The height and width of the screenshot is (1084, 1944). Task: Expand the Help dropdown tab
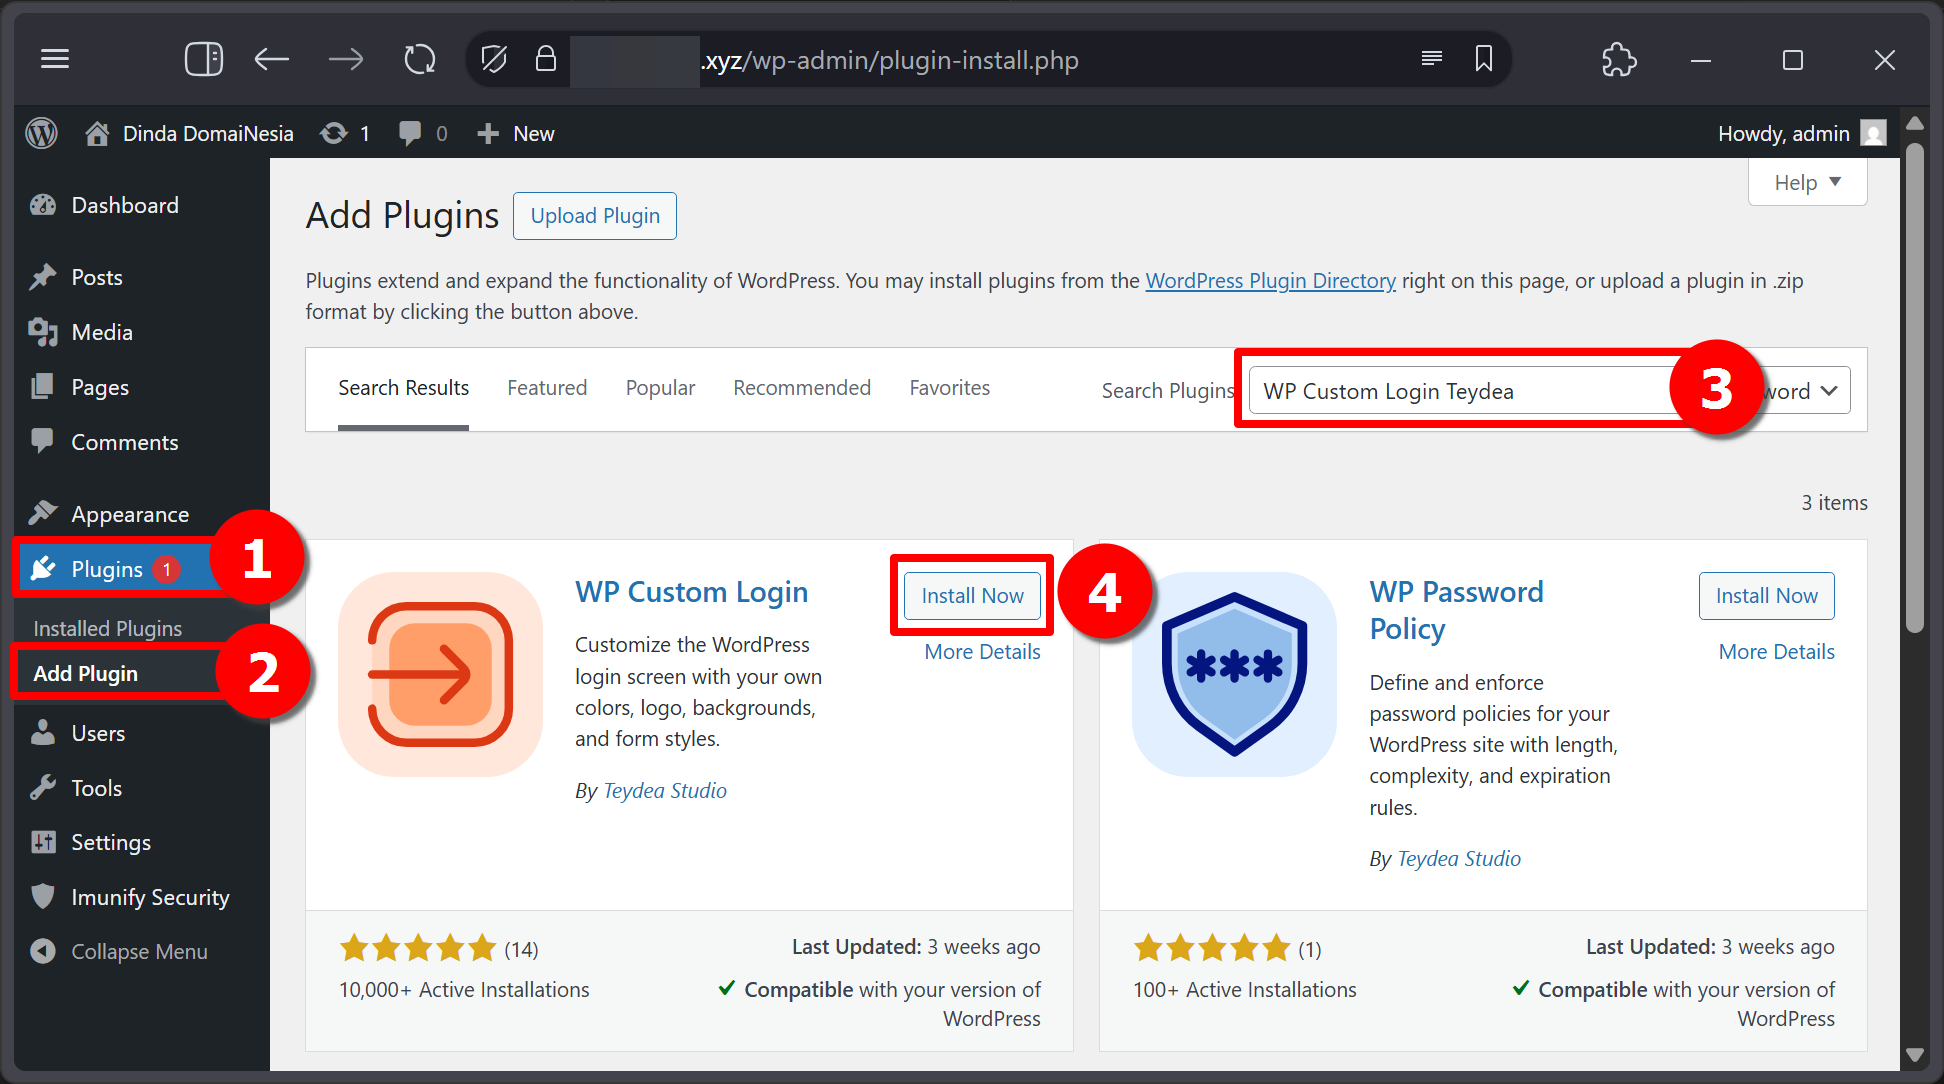[x=1807, y=182]
